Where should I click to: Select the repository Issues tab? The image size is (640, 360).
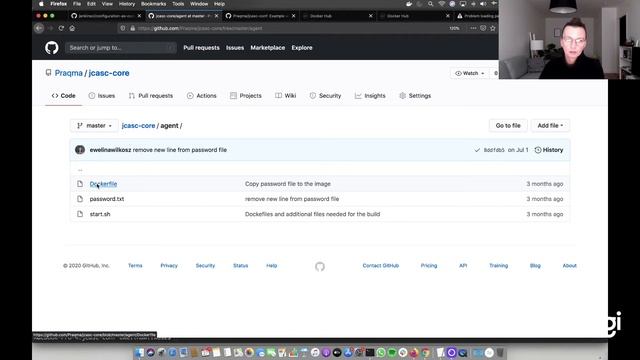[102, 96]
